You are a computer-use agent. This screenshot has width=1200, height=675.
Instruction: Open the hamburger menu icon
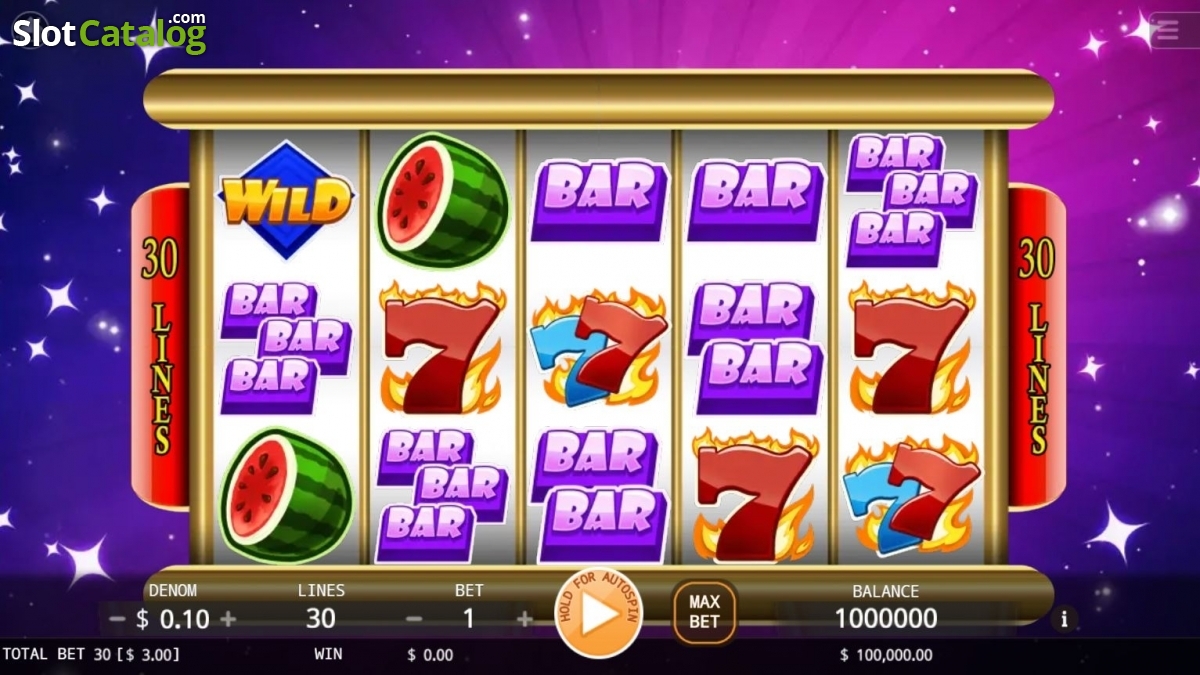pyautogui.click(x=1172, y=30)
